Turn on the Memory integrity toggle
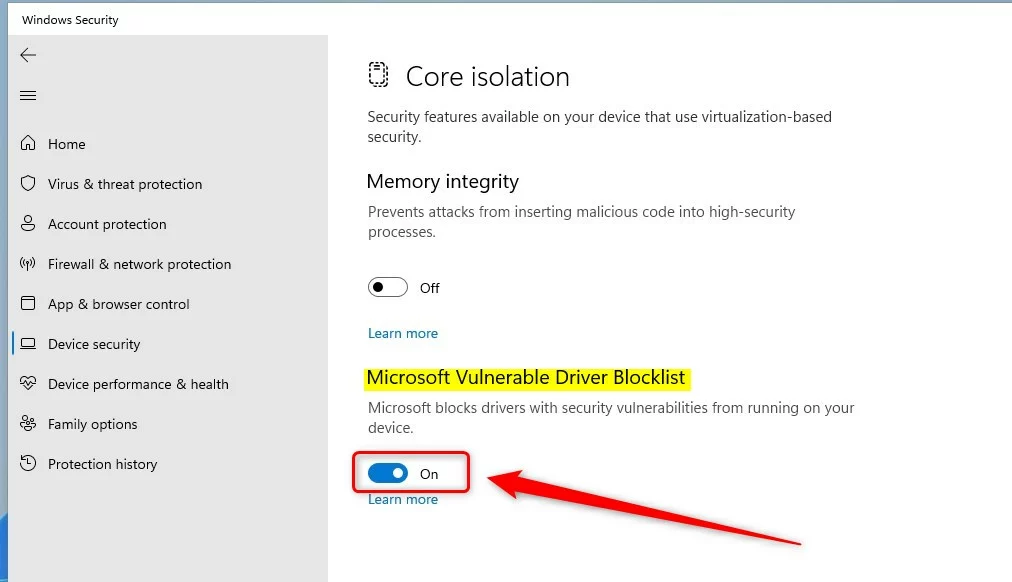The height and width of the screenshot is (582, 1012). pos(388,287)
